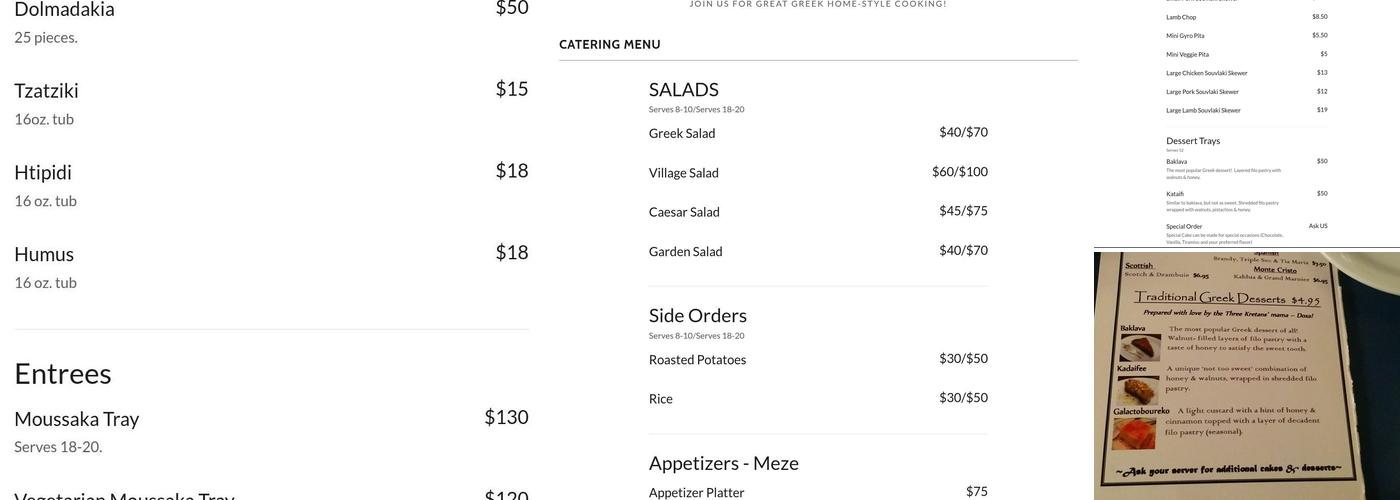Screen dimensions: 1400x500
Task: Open the Moussaka Tray entree
Action: [77, 419]
